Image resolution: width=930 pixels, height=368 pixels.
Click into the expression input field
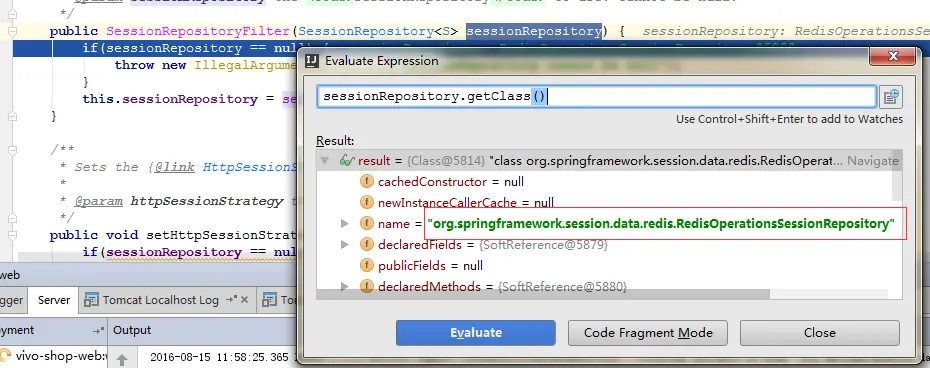pos(597,97)
